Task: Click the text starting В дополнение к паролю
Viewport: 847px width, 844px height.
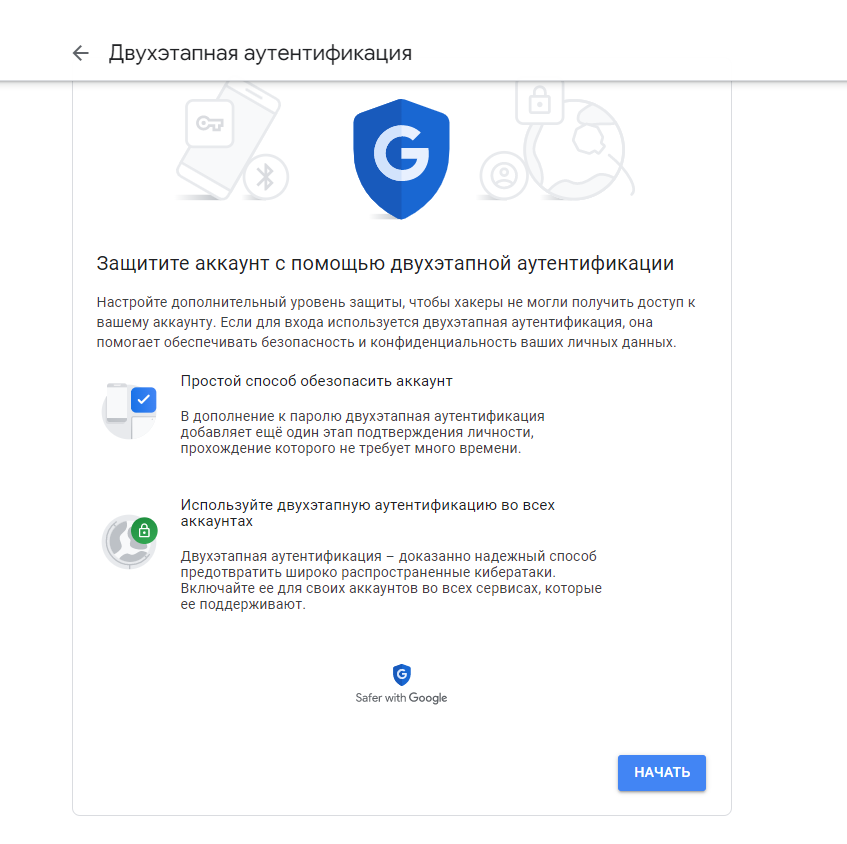Action: click(362, 432)
